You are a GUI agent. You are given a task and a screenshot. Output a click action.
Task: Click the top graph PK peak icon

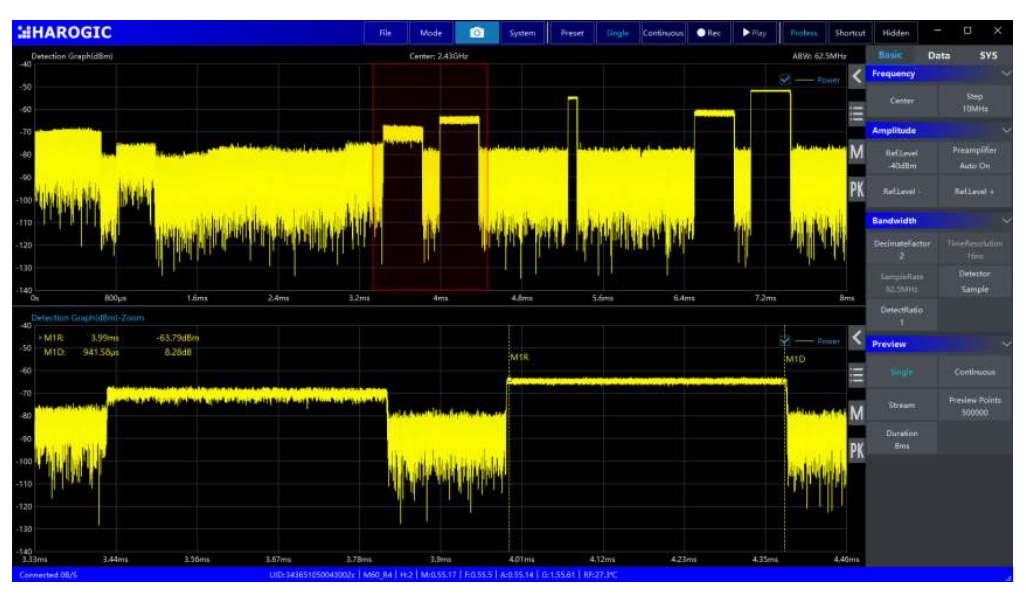(857, 190)
